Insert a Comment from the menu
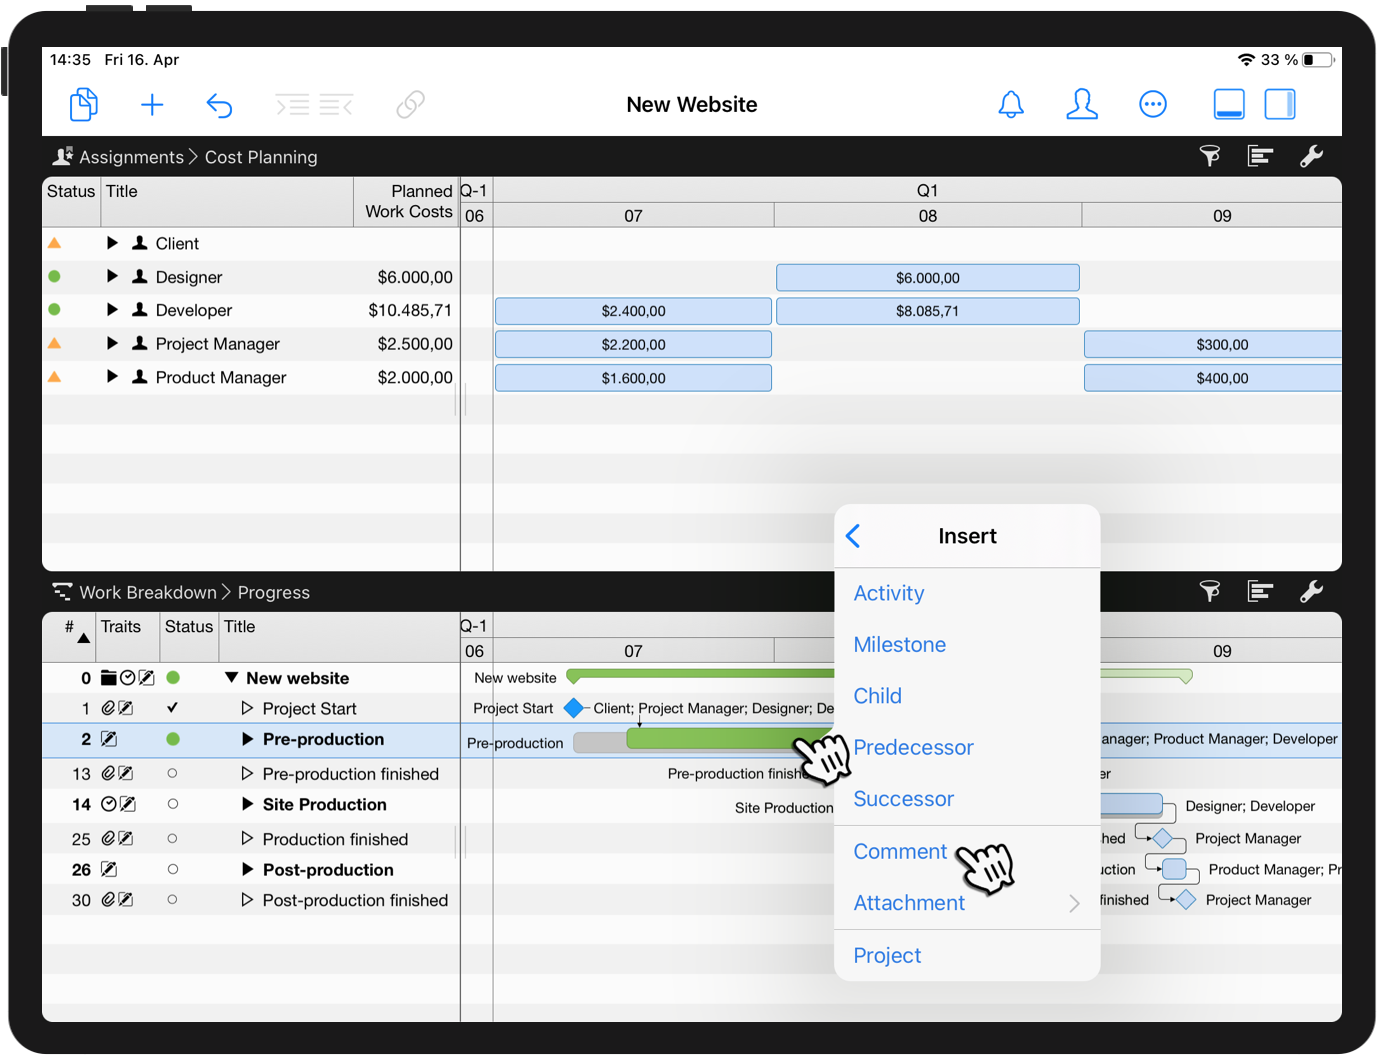Screen dimensions: 1377x1058 pos(900,851)
